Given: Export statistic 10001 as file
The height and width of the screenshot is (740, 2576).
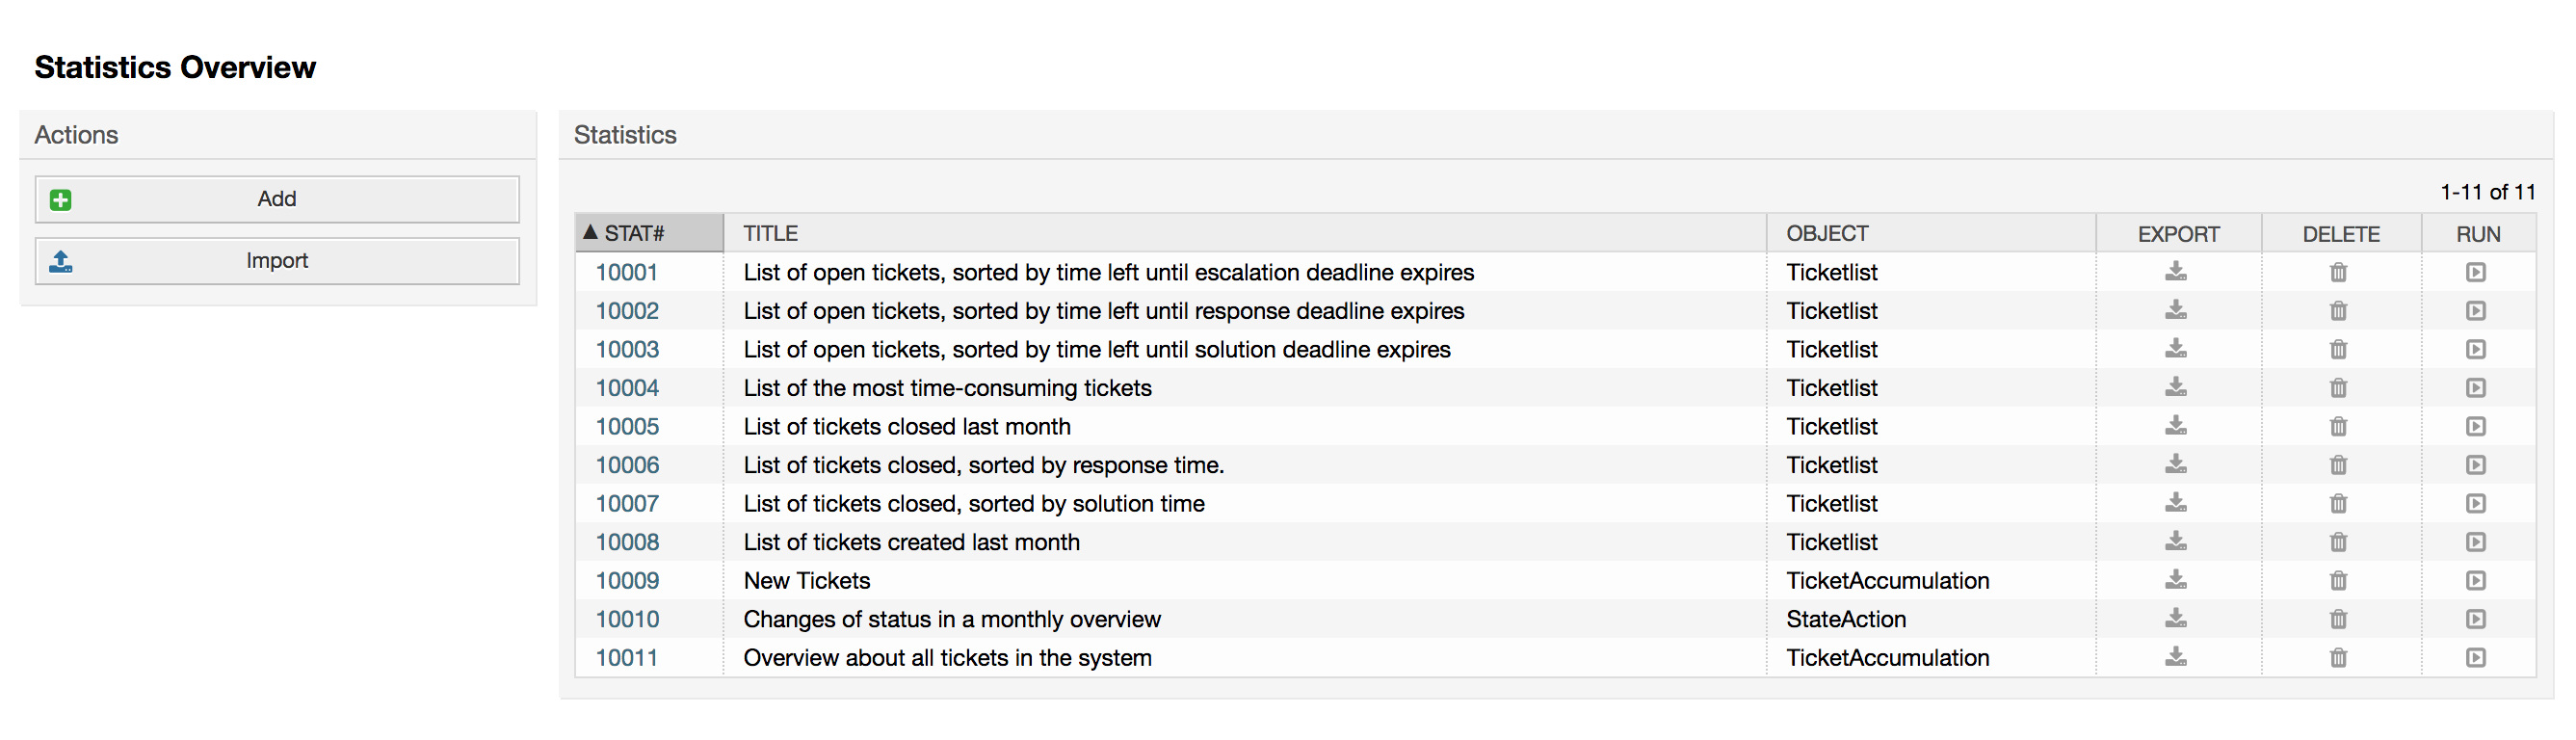Looking at the screenshot, I should [x=2176, y=272].
